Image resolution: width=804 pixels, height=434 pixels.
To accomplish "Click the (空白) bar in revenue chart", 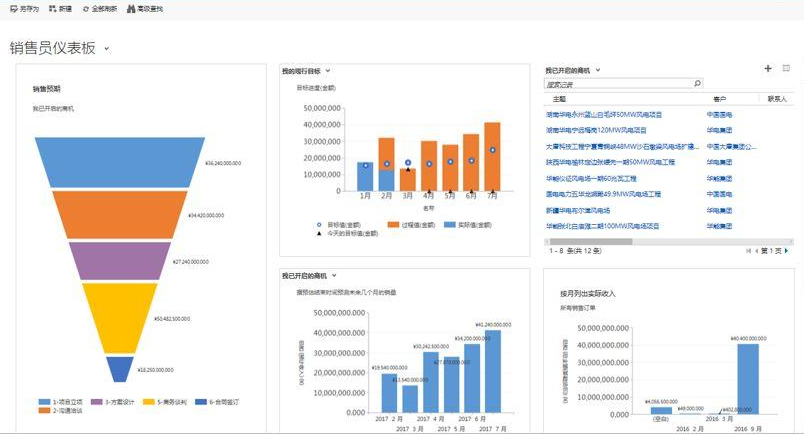I will tap(661, 410).
